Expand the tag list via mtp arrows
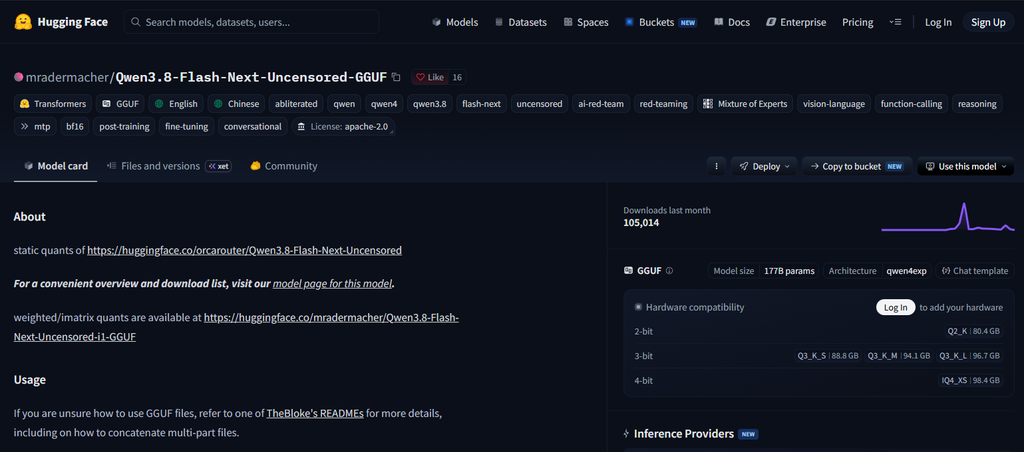1024x452 pixels. coord(25,126)
